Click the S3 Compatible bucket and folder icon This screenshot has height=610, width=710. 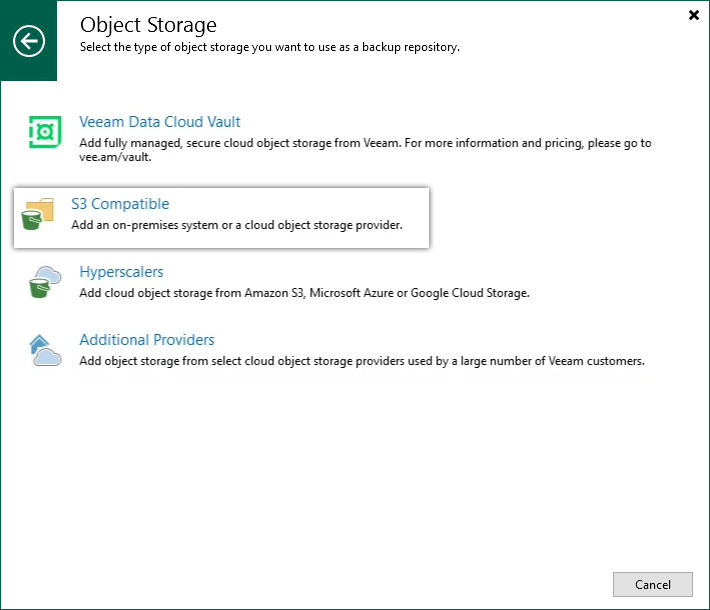38,214
